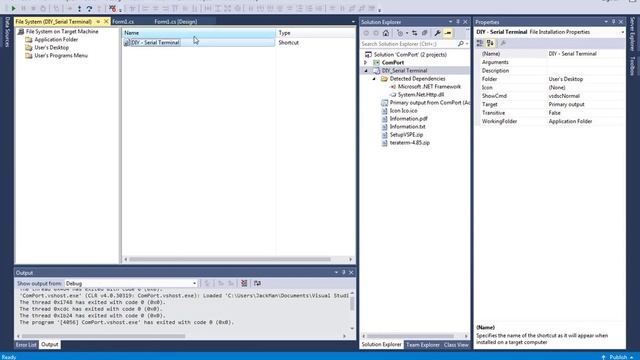Click in Search Solution Explorer field
Screen dimensions: 640x360
[x=408, y=44]
